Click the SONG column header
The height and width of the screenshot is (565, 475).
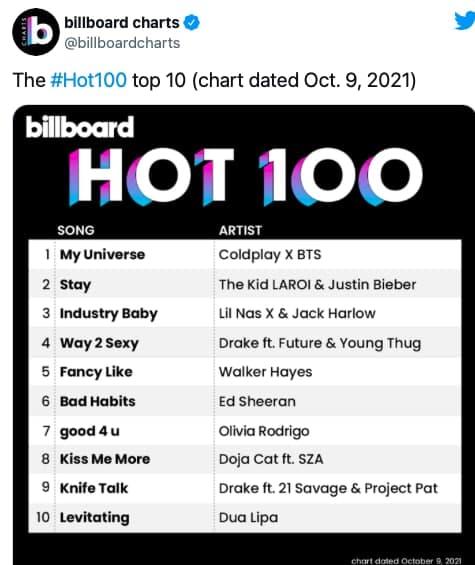(x=76, y=230)
